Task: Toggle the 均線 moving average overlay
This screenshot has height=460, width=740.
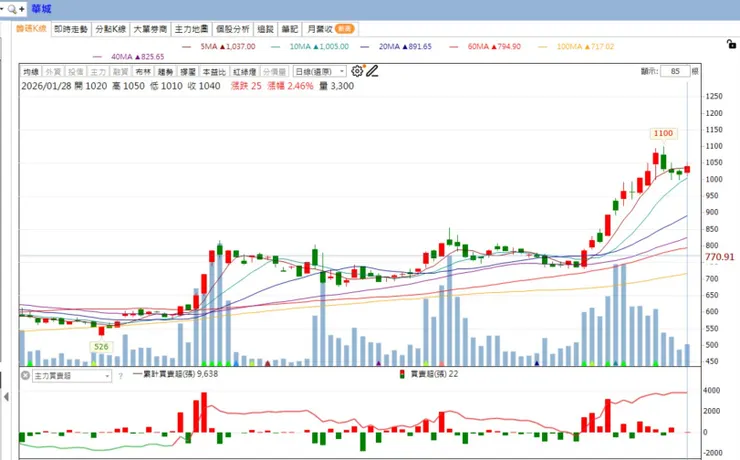Action: point(31,72)
